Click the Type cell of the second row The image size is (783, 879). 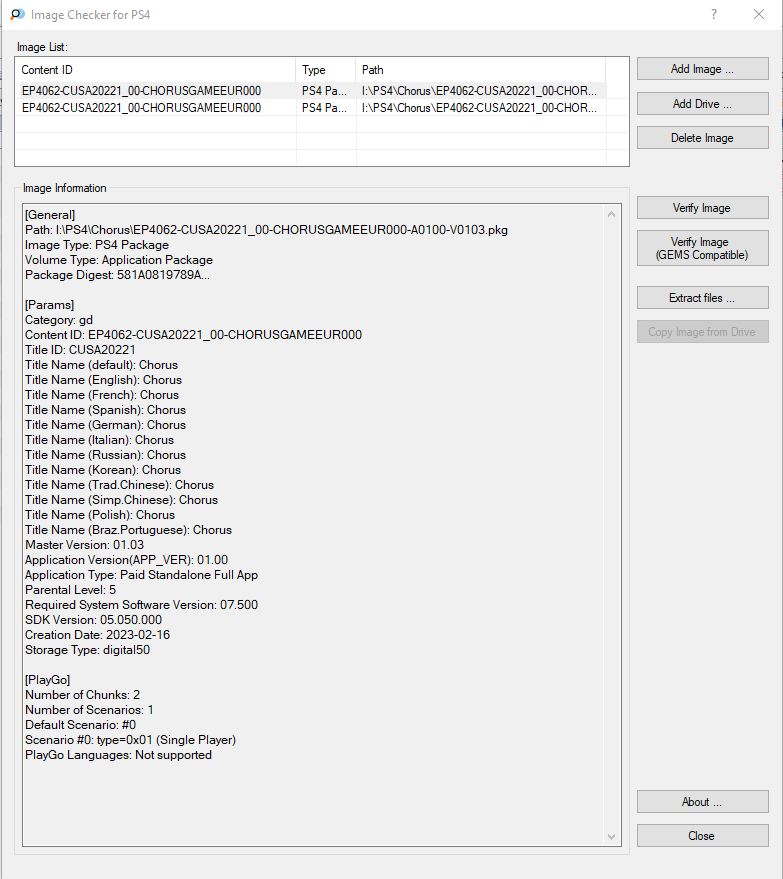coord(325,108)
